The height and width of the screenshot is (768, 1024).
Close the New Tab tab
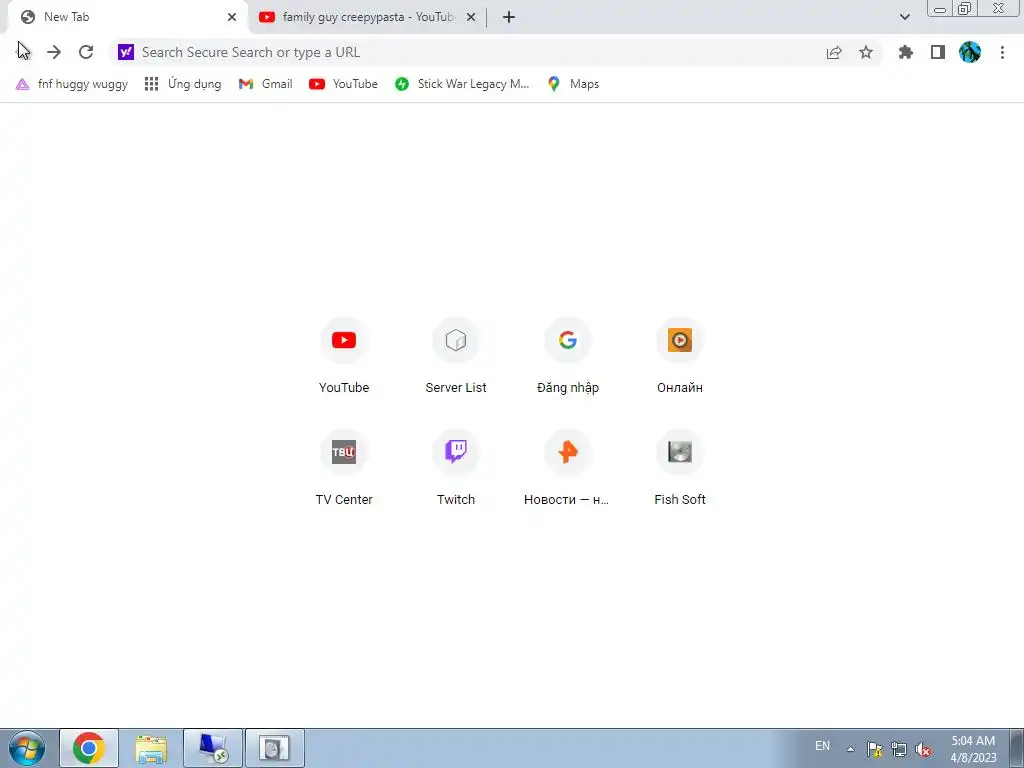pos(232,17)
